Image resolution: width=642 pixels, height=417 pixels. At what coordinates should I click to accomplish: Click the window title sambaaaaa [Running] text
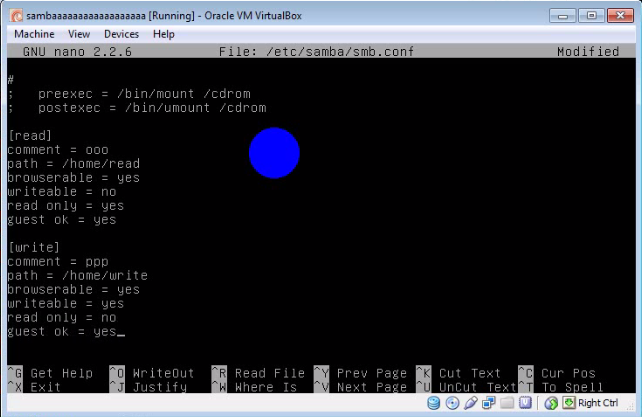tap(164, 16)
